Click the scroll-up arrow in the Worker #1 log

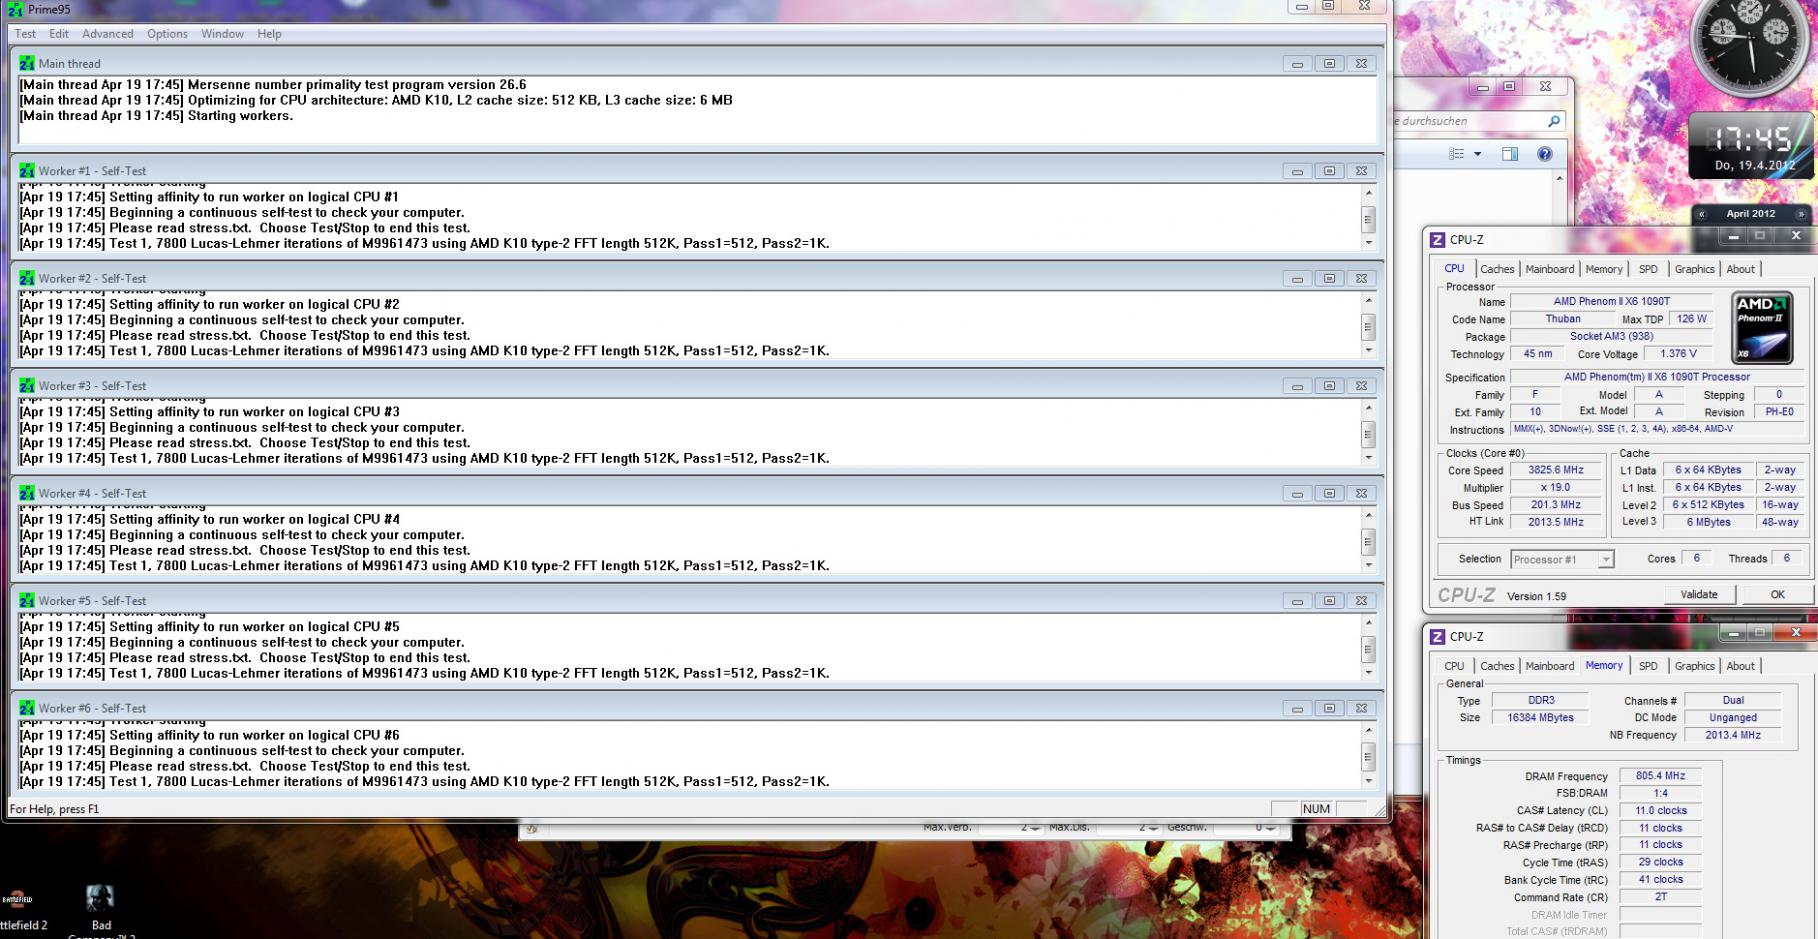1368,192
